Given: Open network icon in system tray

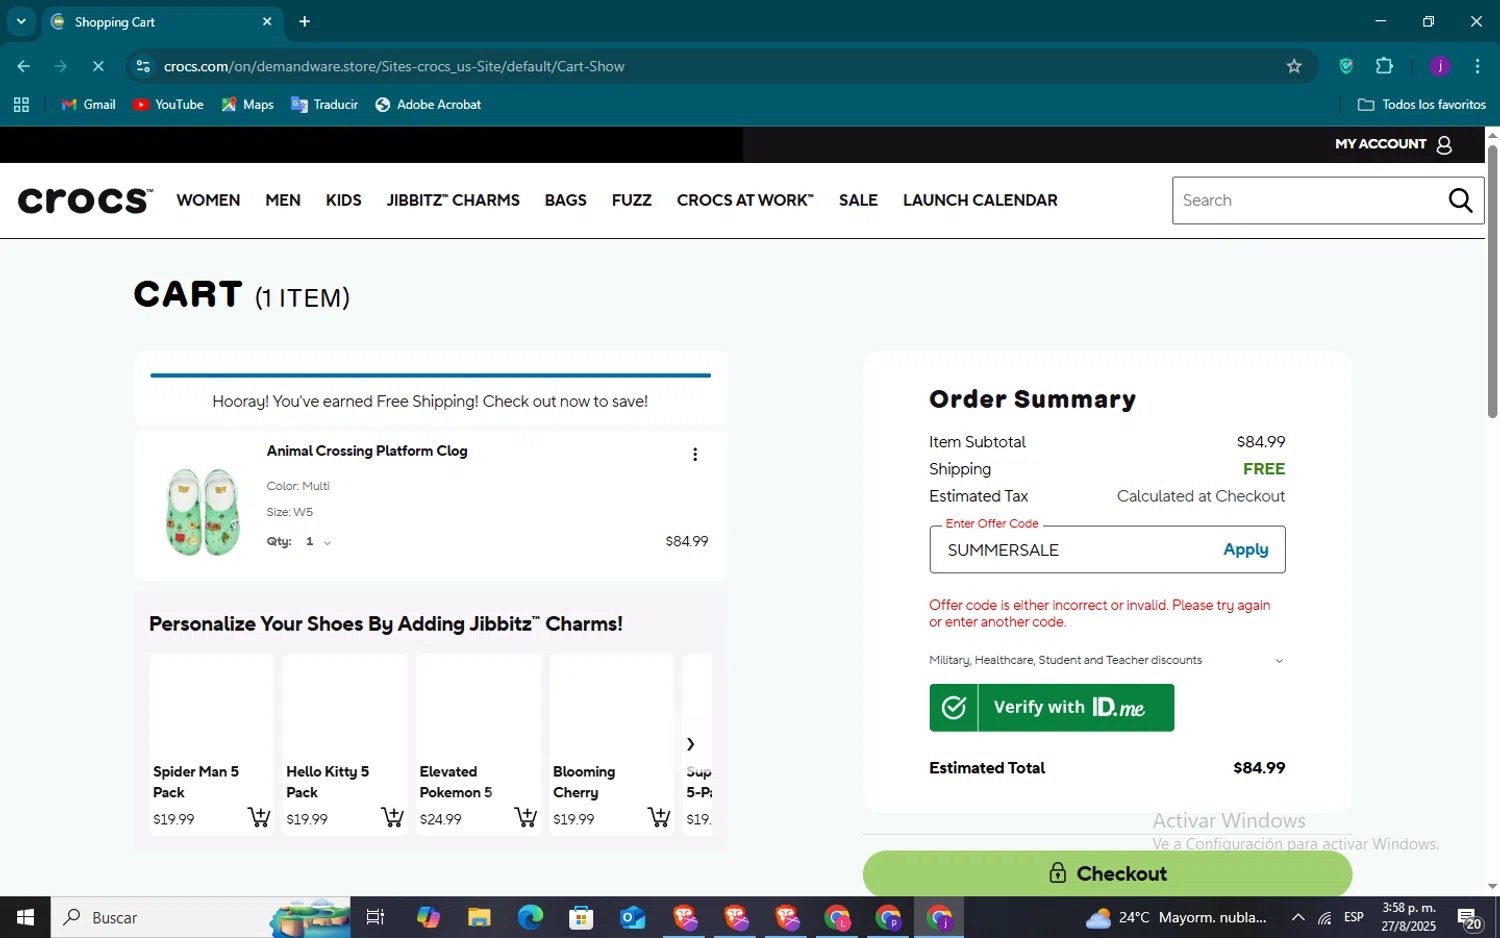Looking at the screenshot, I should (x=1324, y=917).
